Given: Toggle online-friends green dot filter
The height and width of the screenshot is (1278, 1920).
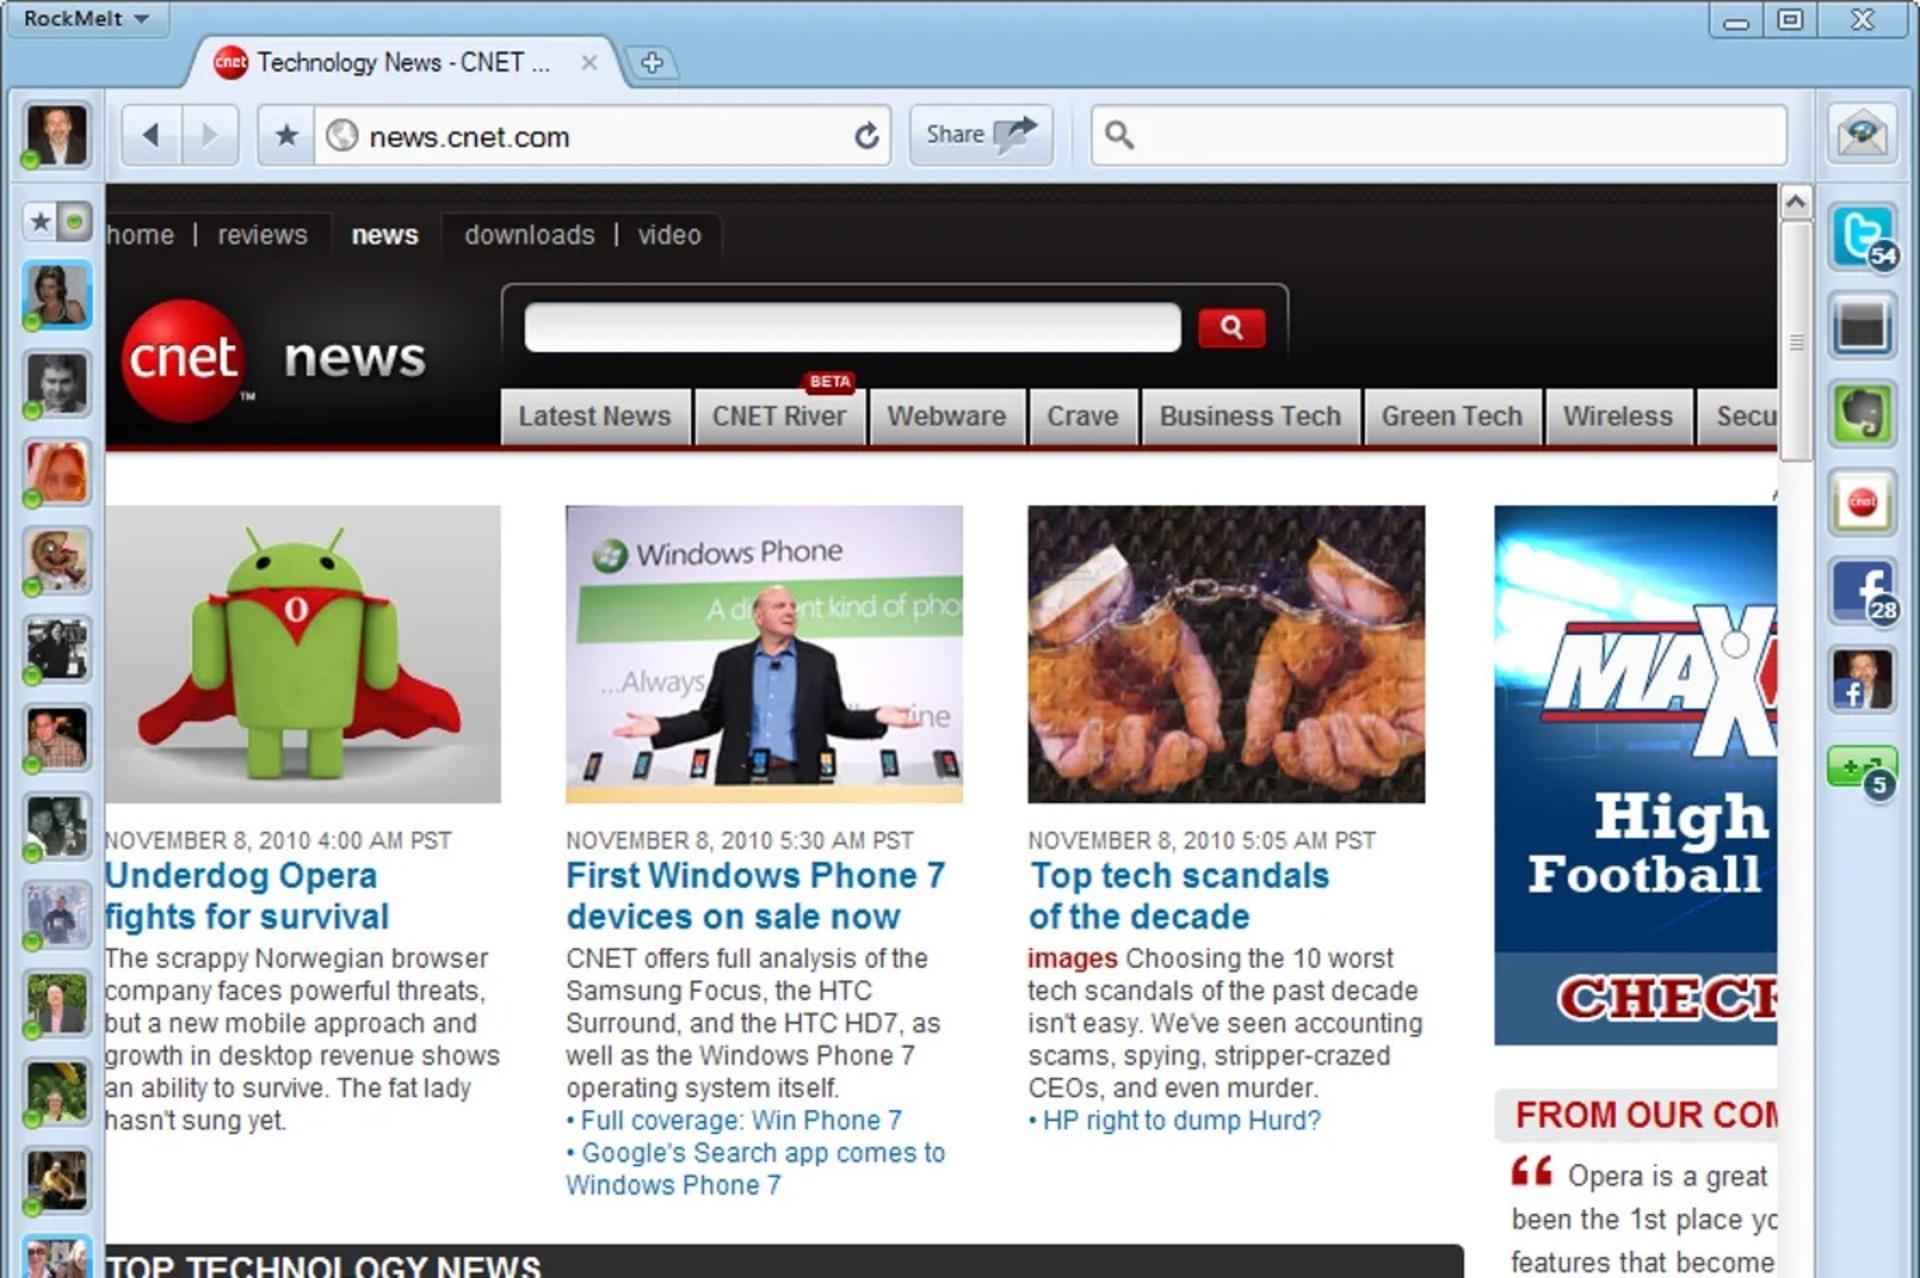Looking at the screenshot, I should click(x=74, y=221).
